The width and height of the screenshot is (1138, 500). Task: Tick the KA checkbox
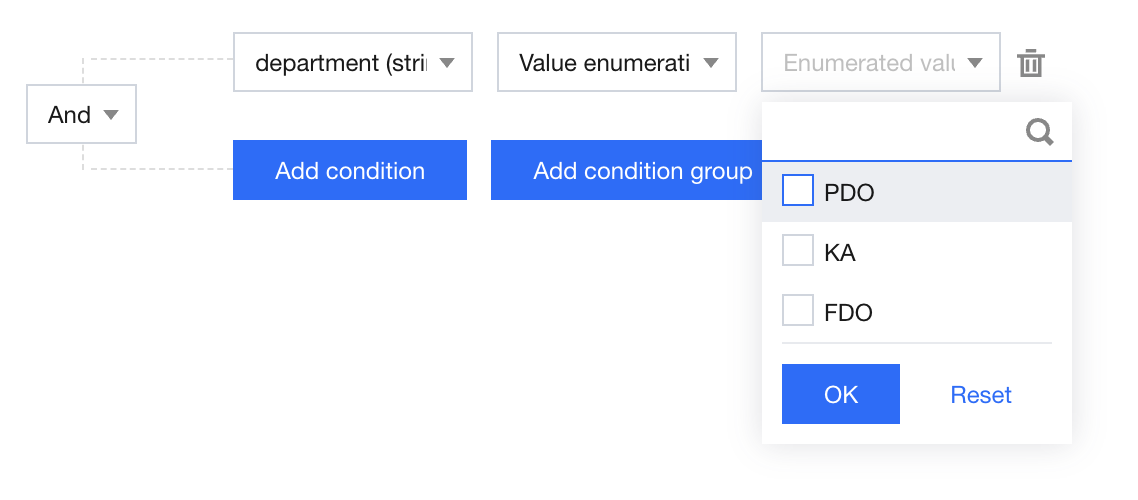click(798, 251)
